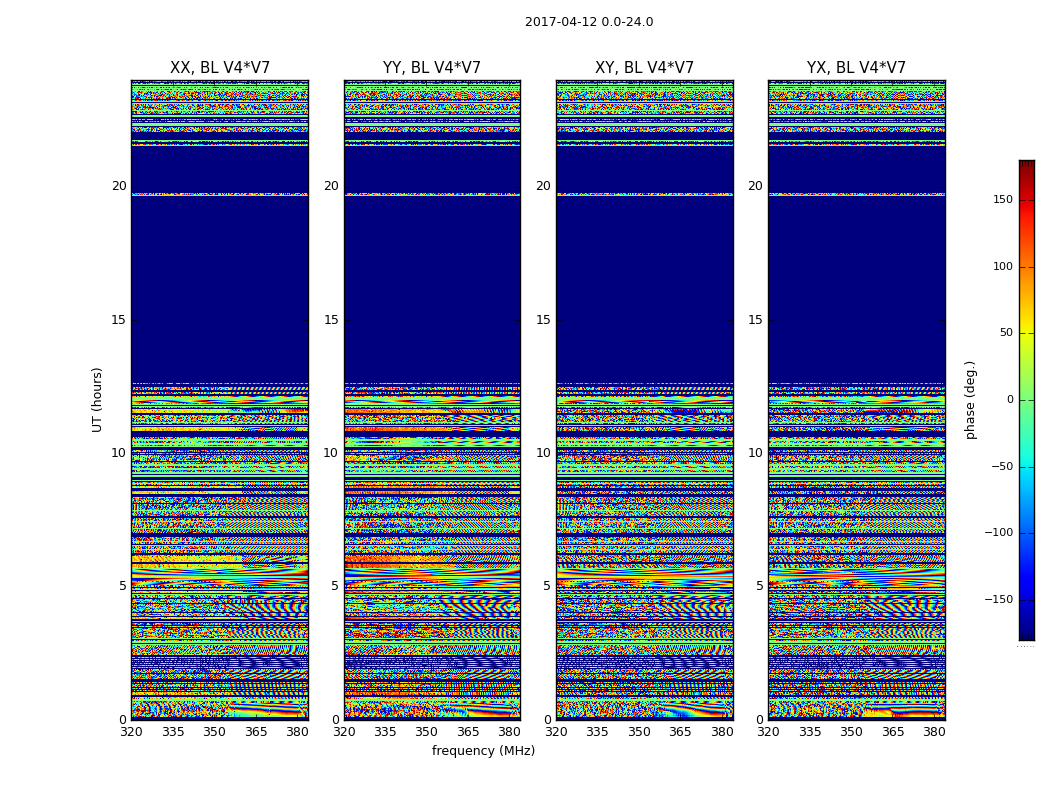Click the XY, BL V4*V7 panel title

[645, 68]
